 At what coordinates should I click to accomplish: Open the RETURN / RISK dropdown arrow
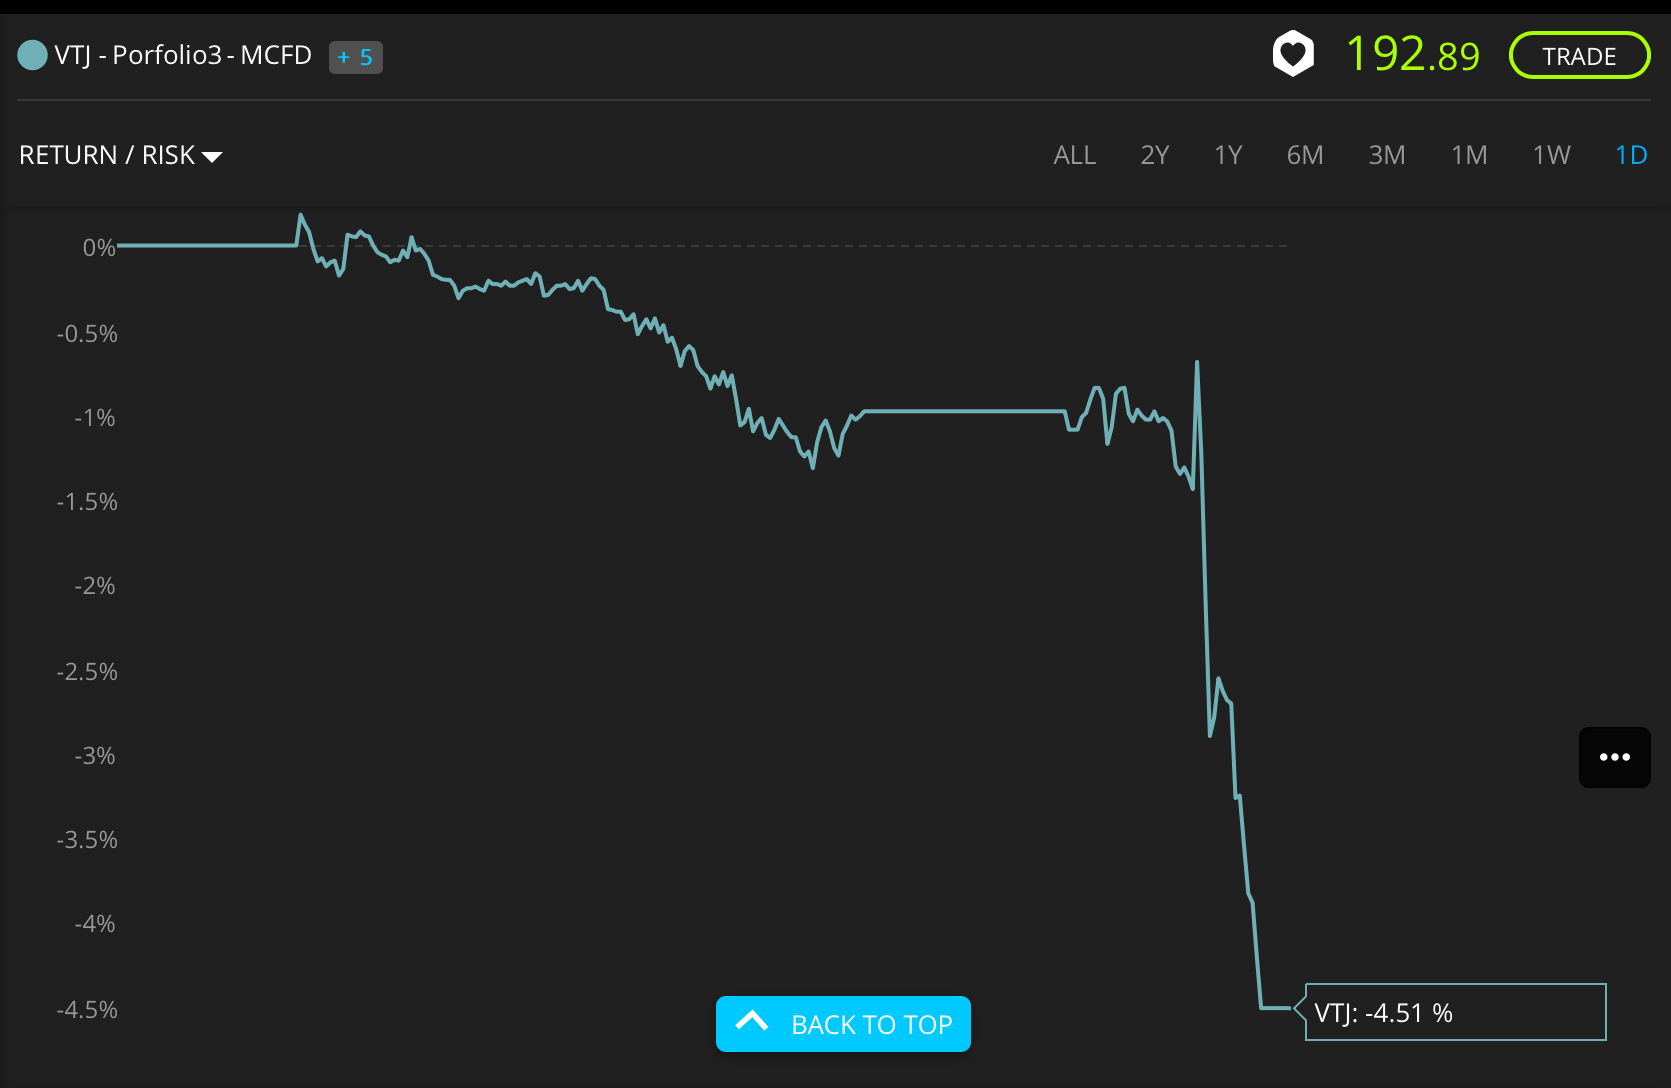212,157
